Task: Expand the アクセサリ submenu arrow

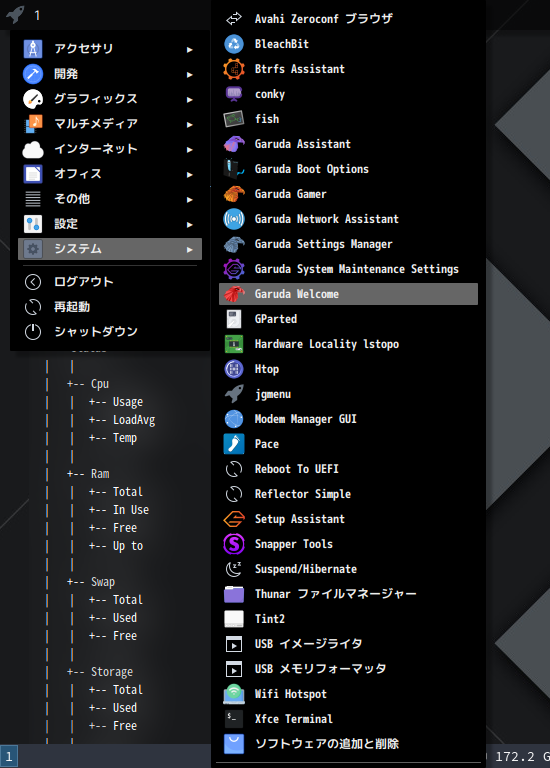Action: tap(190, 49)
